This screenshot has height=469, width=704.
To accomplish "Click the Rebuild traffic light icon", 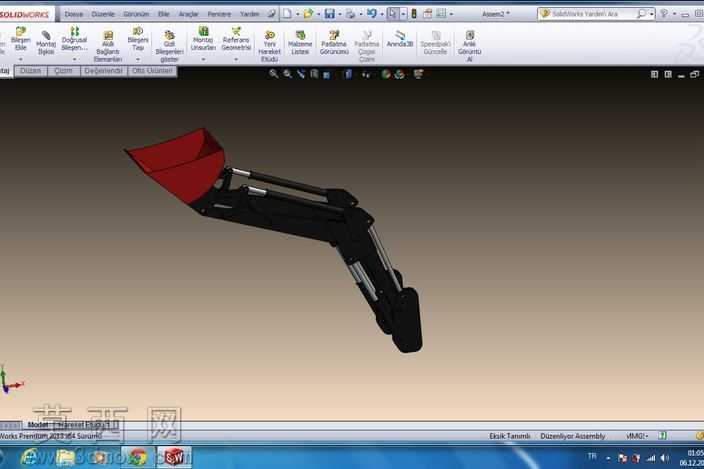I will pos(414,14).
